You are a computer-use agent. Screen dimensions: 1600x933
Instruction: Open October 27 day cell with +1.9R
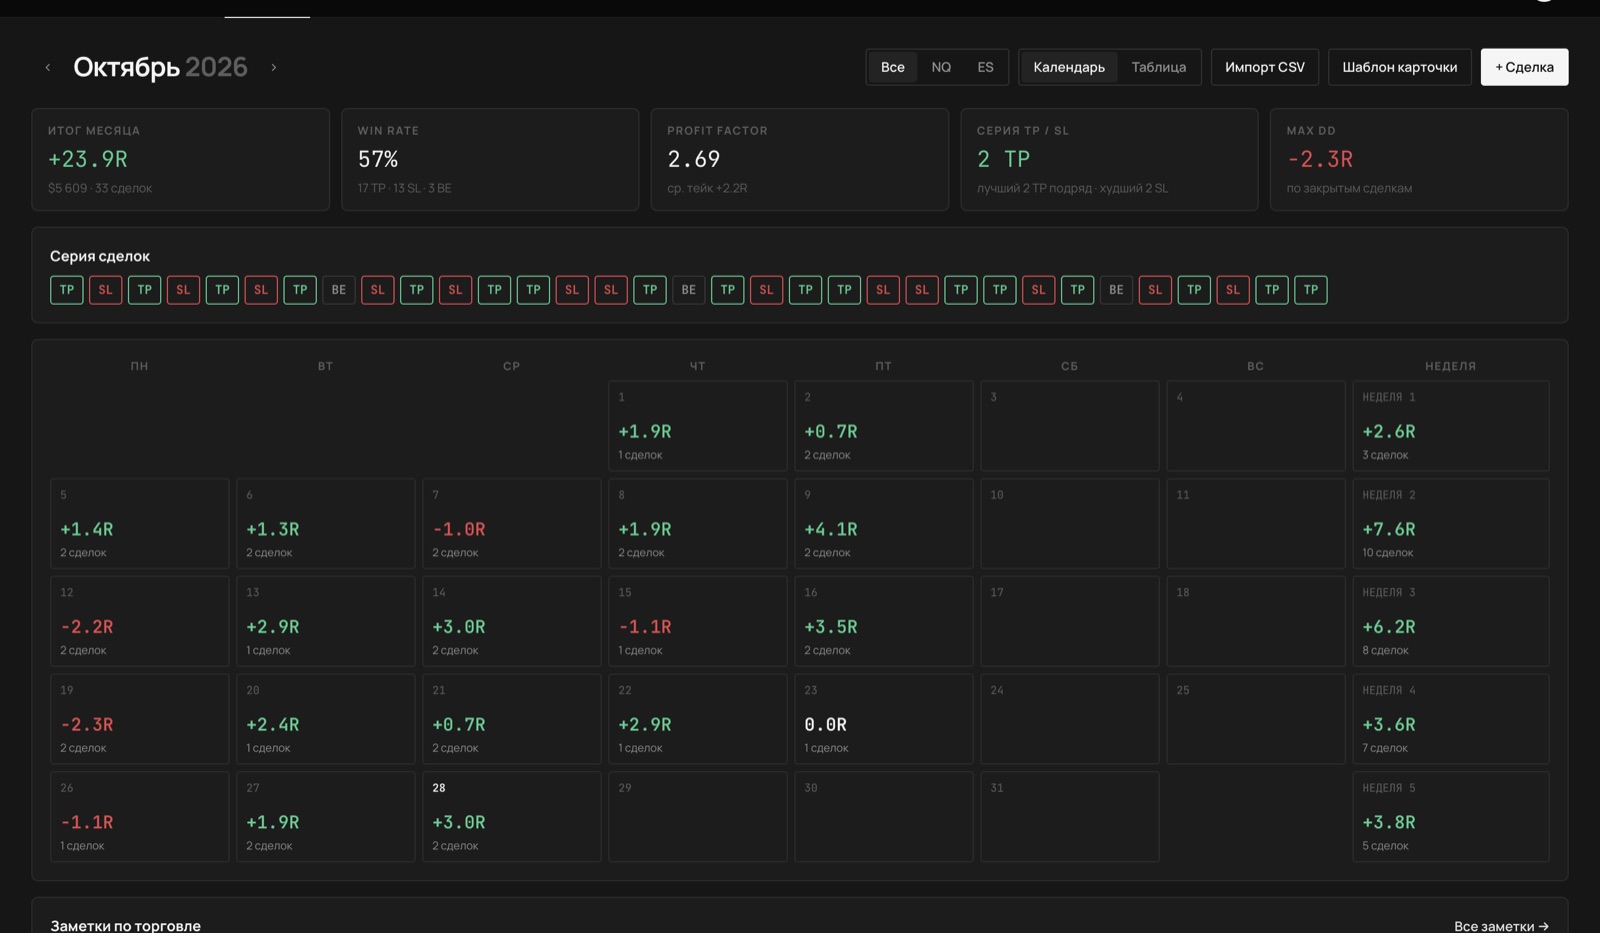coord(326,817)
